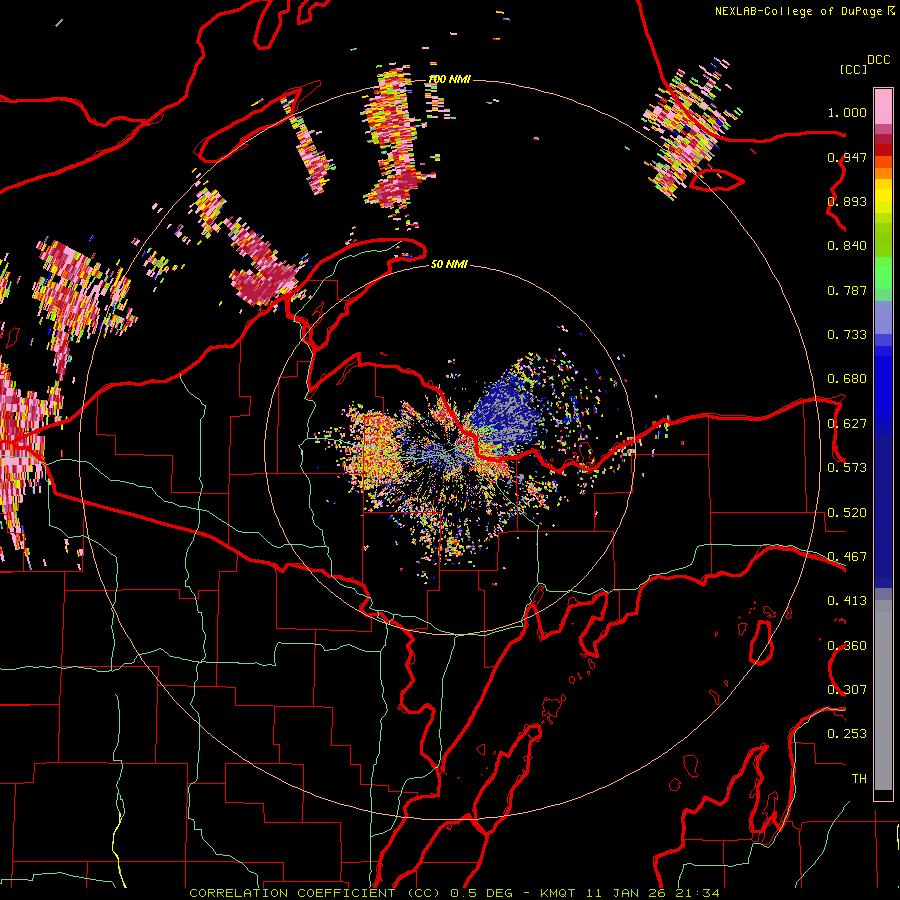Click the pink top segment of color bar
900x900 pixels.
point(883,106)
